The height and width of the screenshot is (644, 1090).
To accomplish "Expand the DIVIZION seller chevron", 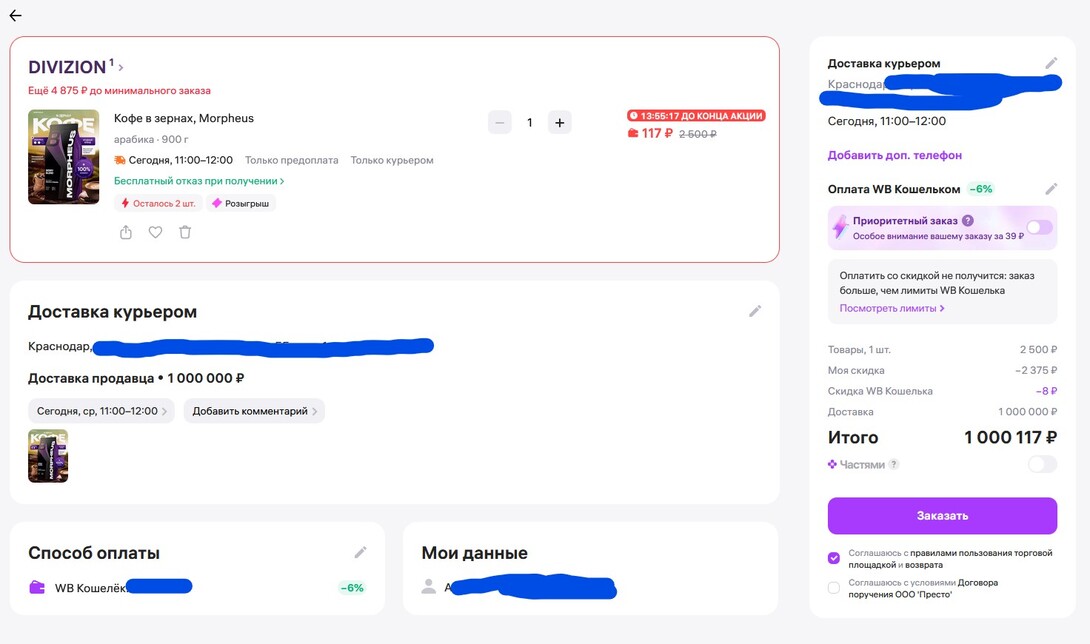I will pos(121,68).
